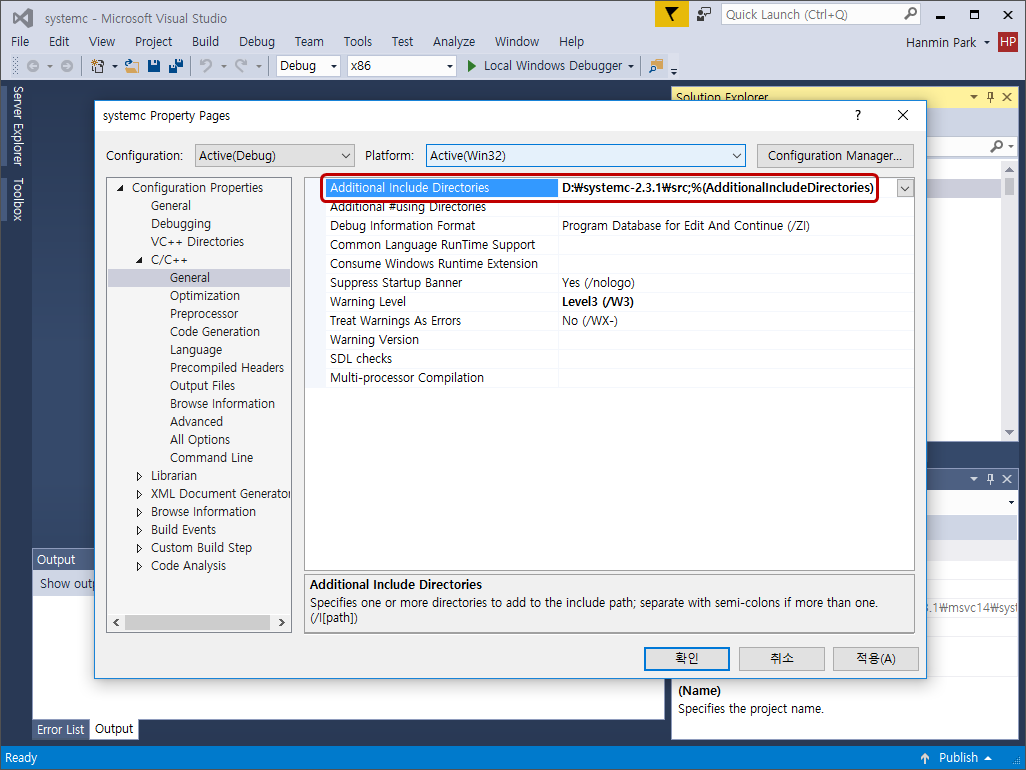Click the Save toolbar icon
The image size is (1026, 770).
coord(153,66)
